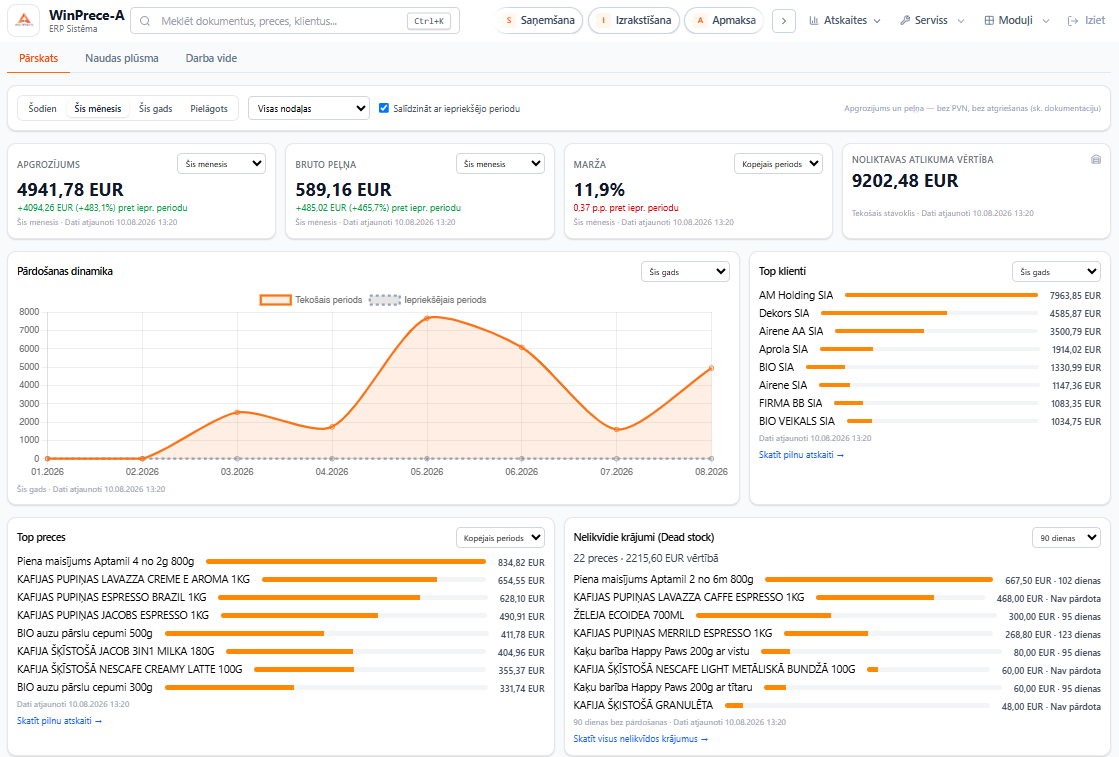This screenshot has height=757, width=1119.
Task: Open Dead stock 90 dienas dropdown
Action: coord(1066,537)
